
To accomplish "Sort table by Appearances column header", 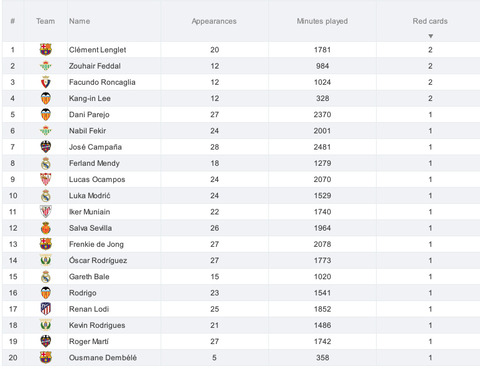I will (x=214, y=21).
